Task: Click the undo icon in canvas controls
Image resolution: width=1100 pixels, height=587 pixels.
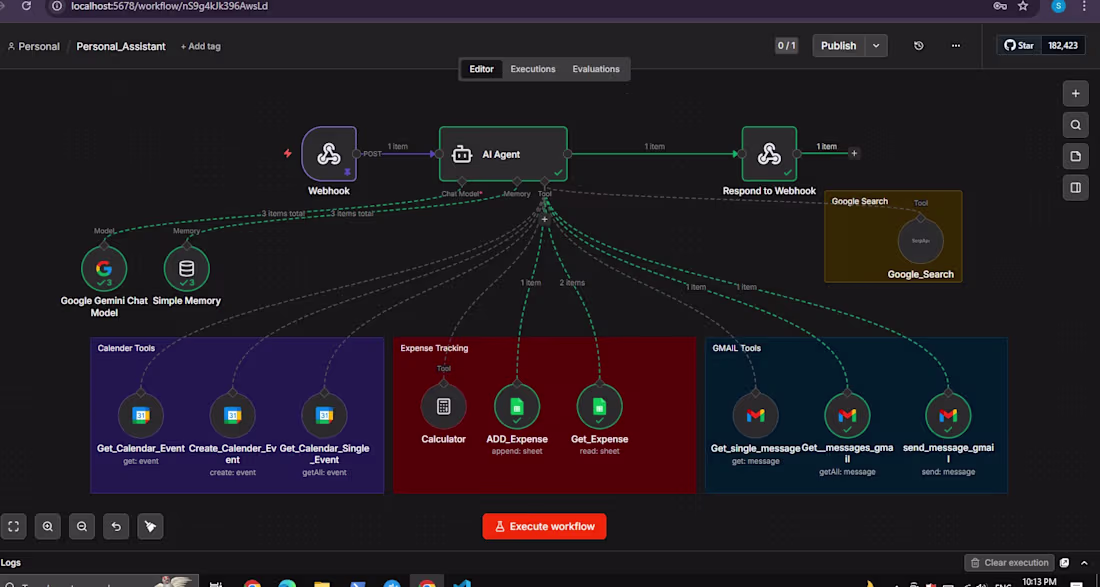Action: click(x=116, y=526)
